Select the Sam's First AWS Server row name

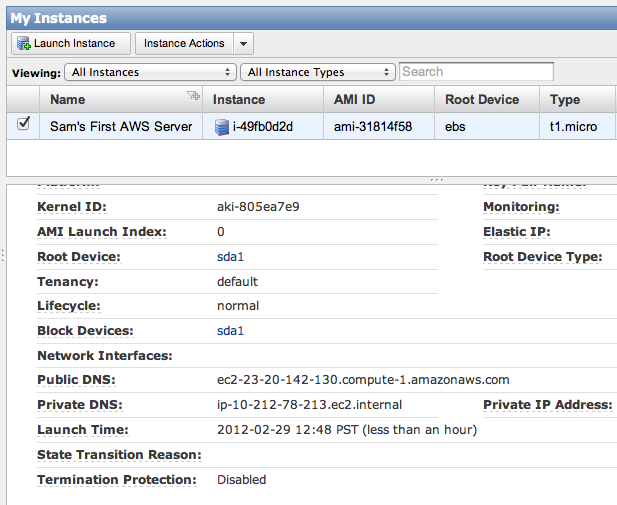tap(121, 127)
